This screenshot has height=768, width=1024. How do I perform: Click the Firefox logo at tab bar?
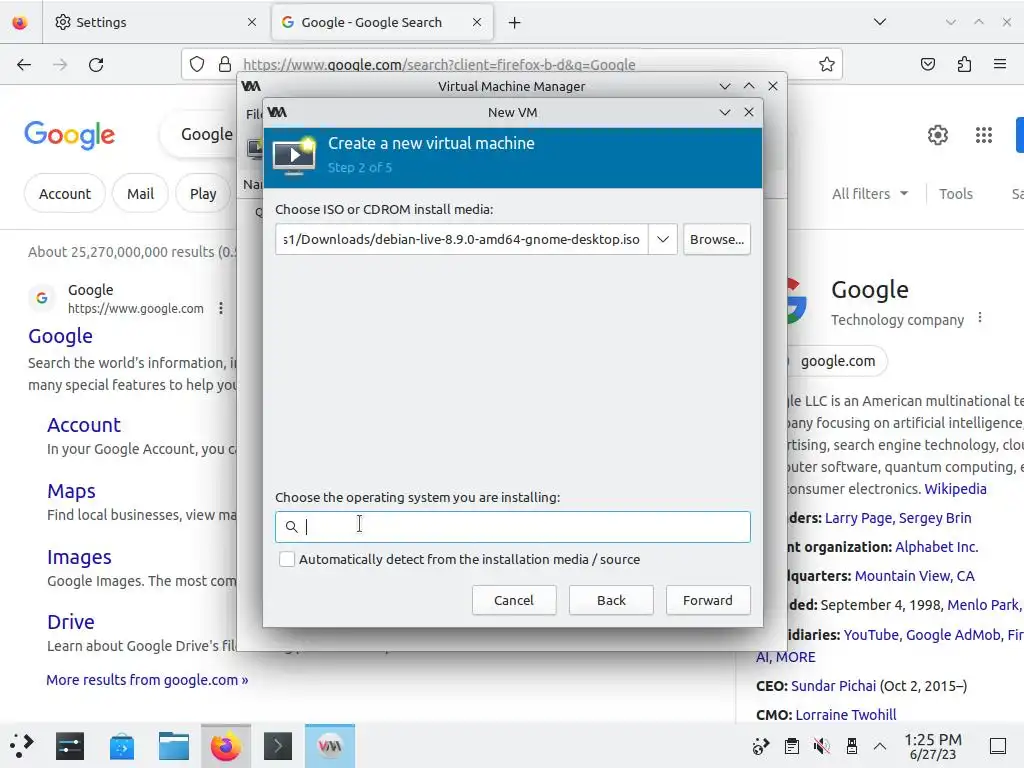click(x=20, y=22)
